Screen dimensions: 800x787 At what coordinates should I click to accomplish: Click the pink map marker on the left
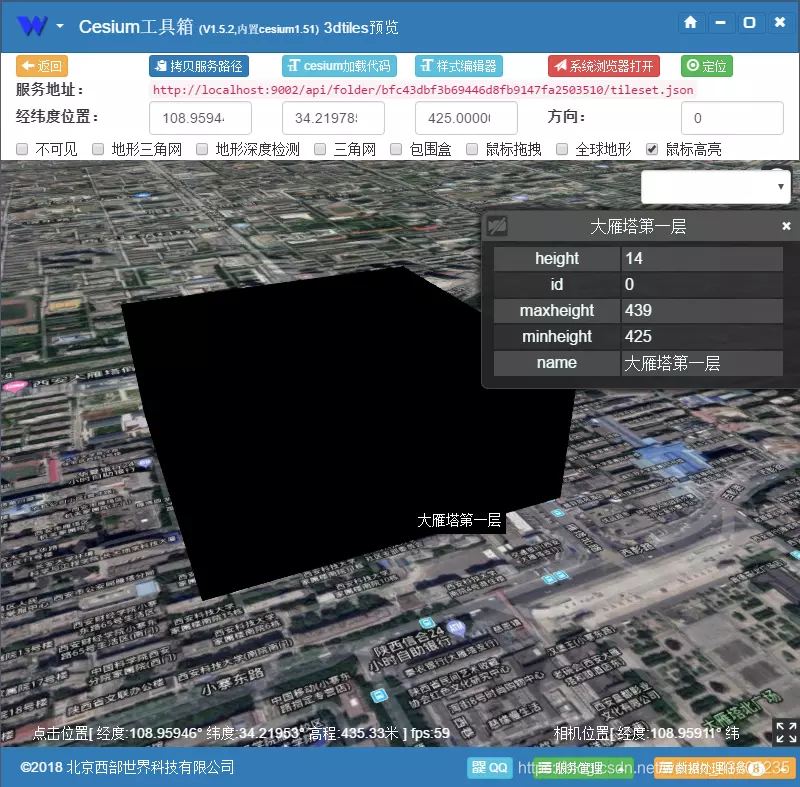point(14,387)
